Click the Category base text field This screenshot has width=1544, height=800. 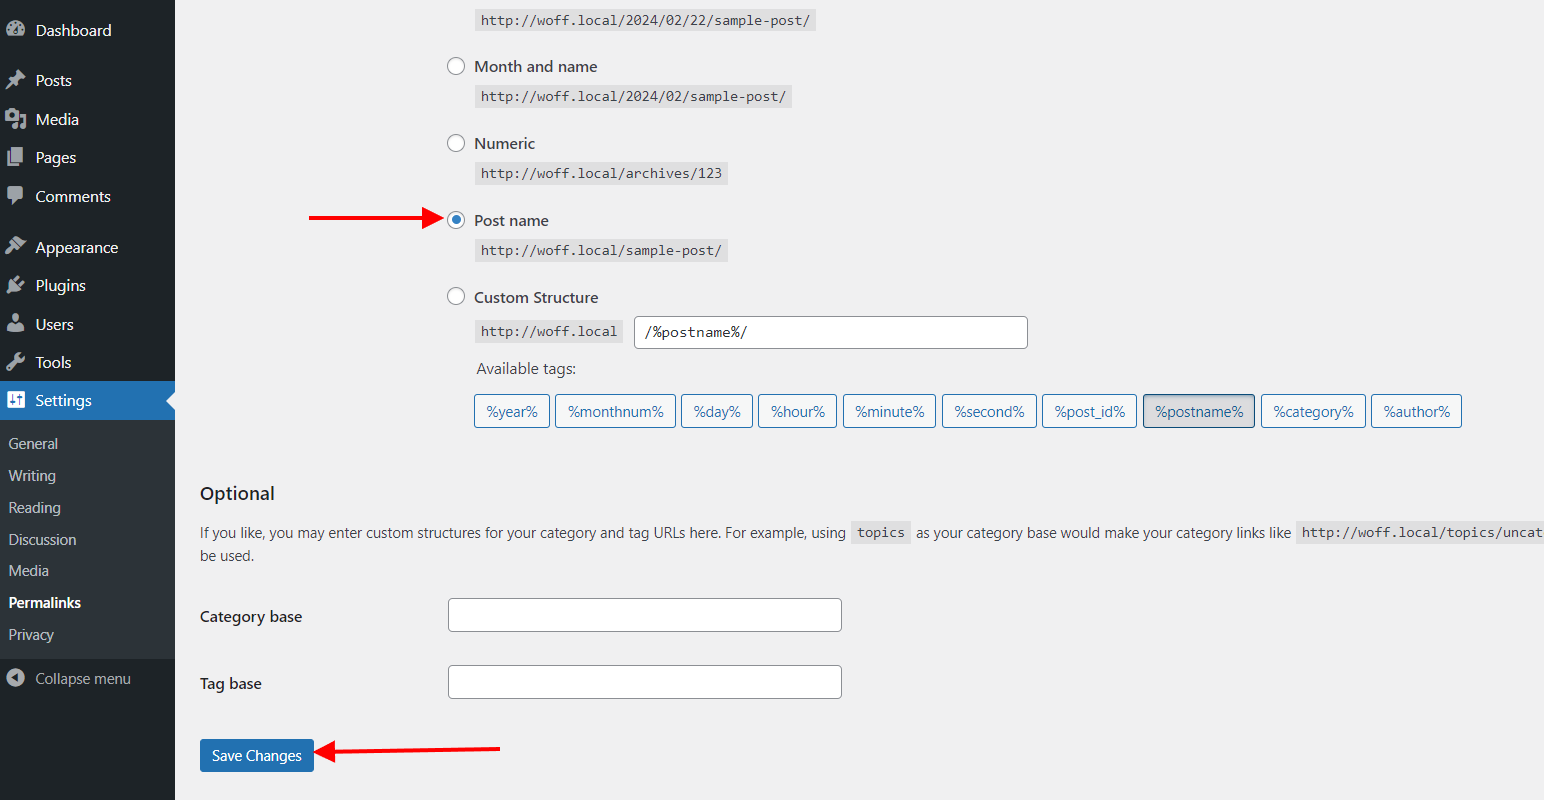tap(644, 615)
